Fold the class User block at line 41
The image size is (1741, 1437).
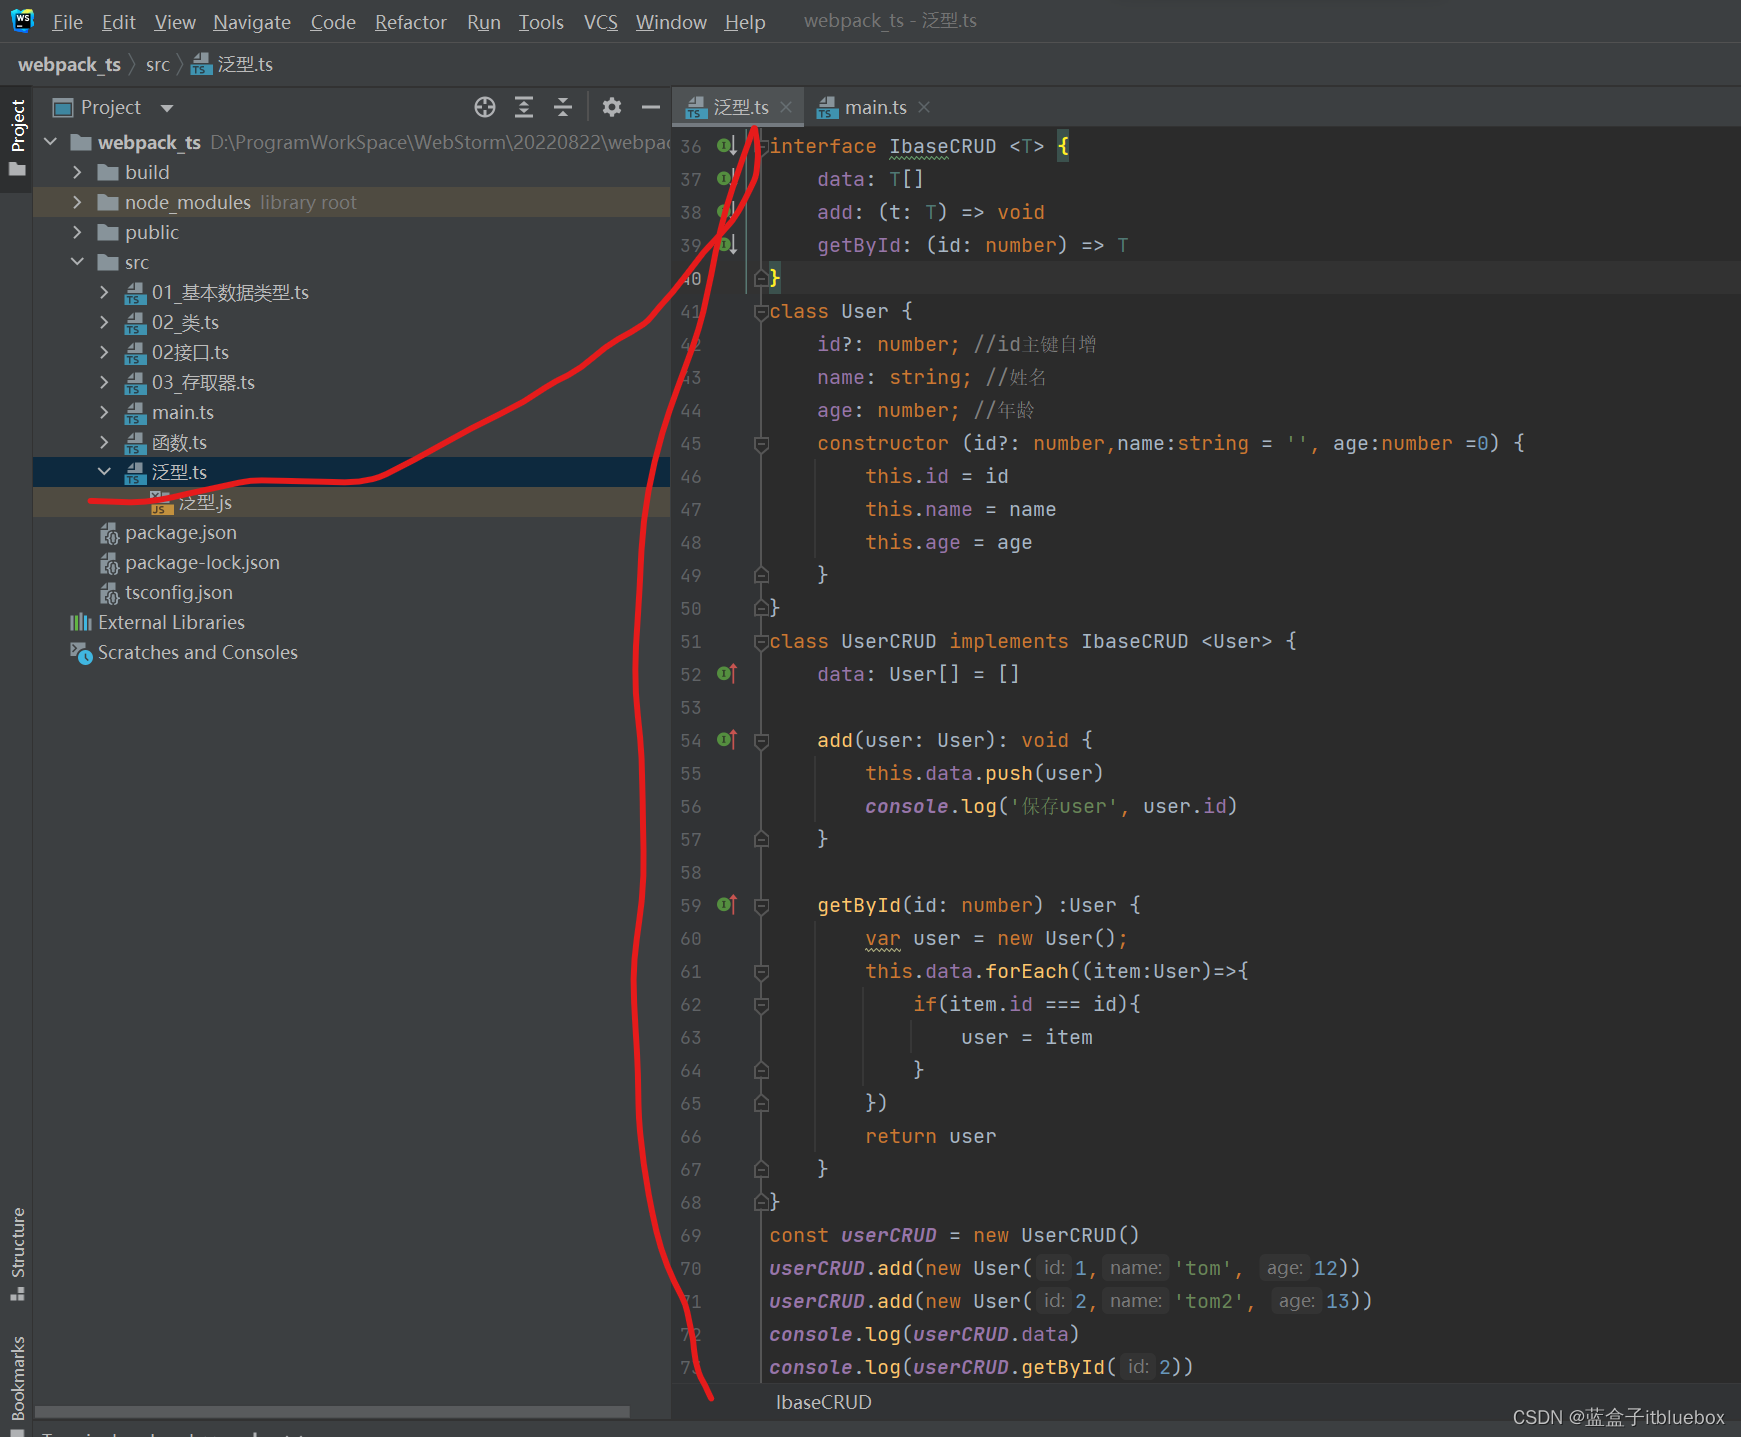[x=761, y=312]
